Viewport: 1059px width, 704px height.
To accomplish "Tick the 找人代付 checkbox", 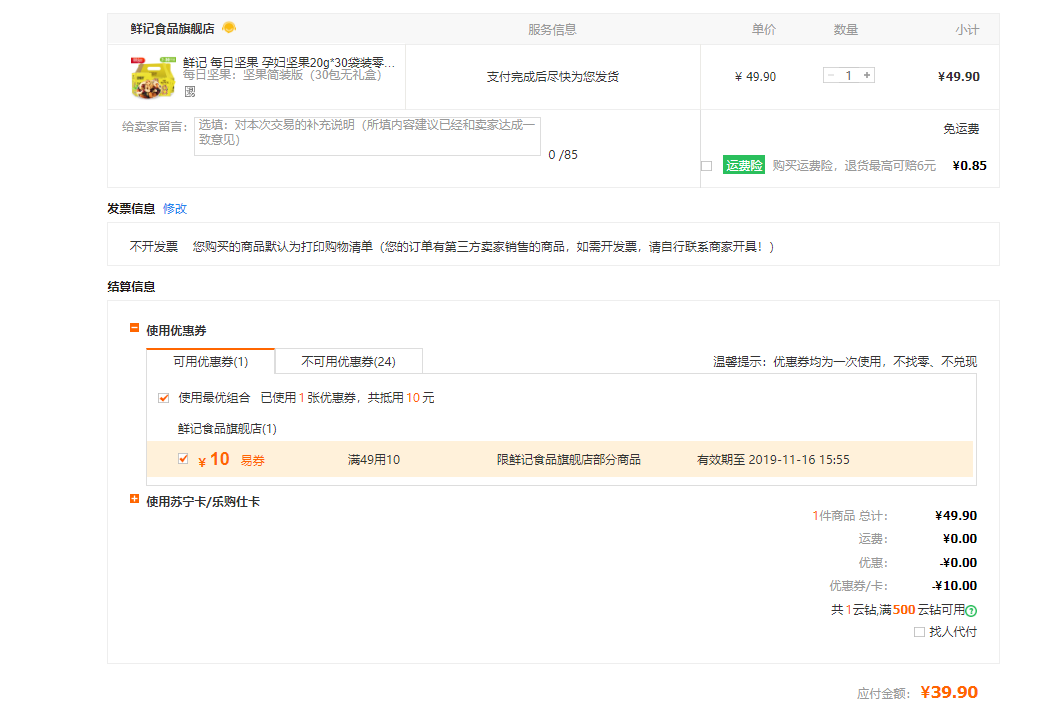I will pyautogui.click(x=919, y=632).
